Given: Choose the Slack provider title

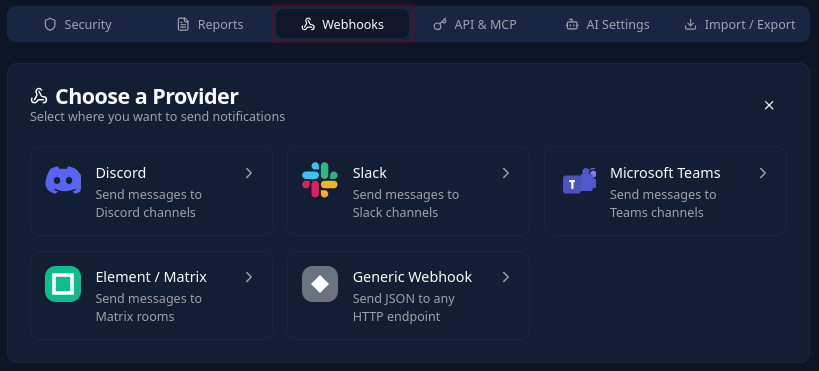Looking at the screenshot, I should (x=369, y=173).
